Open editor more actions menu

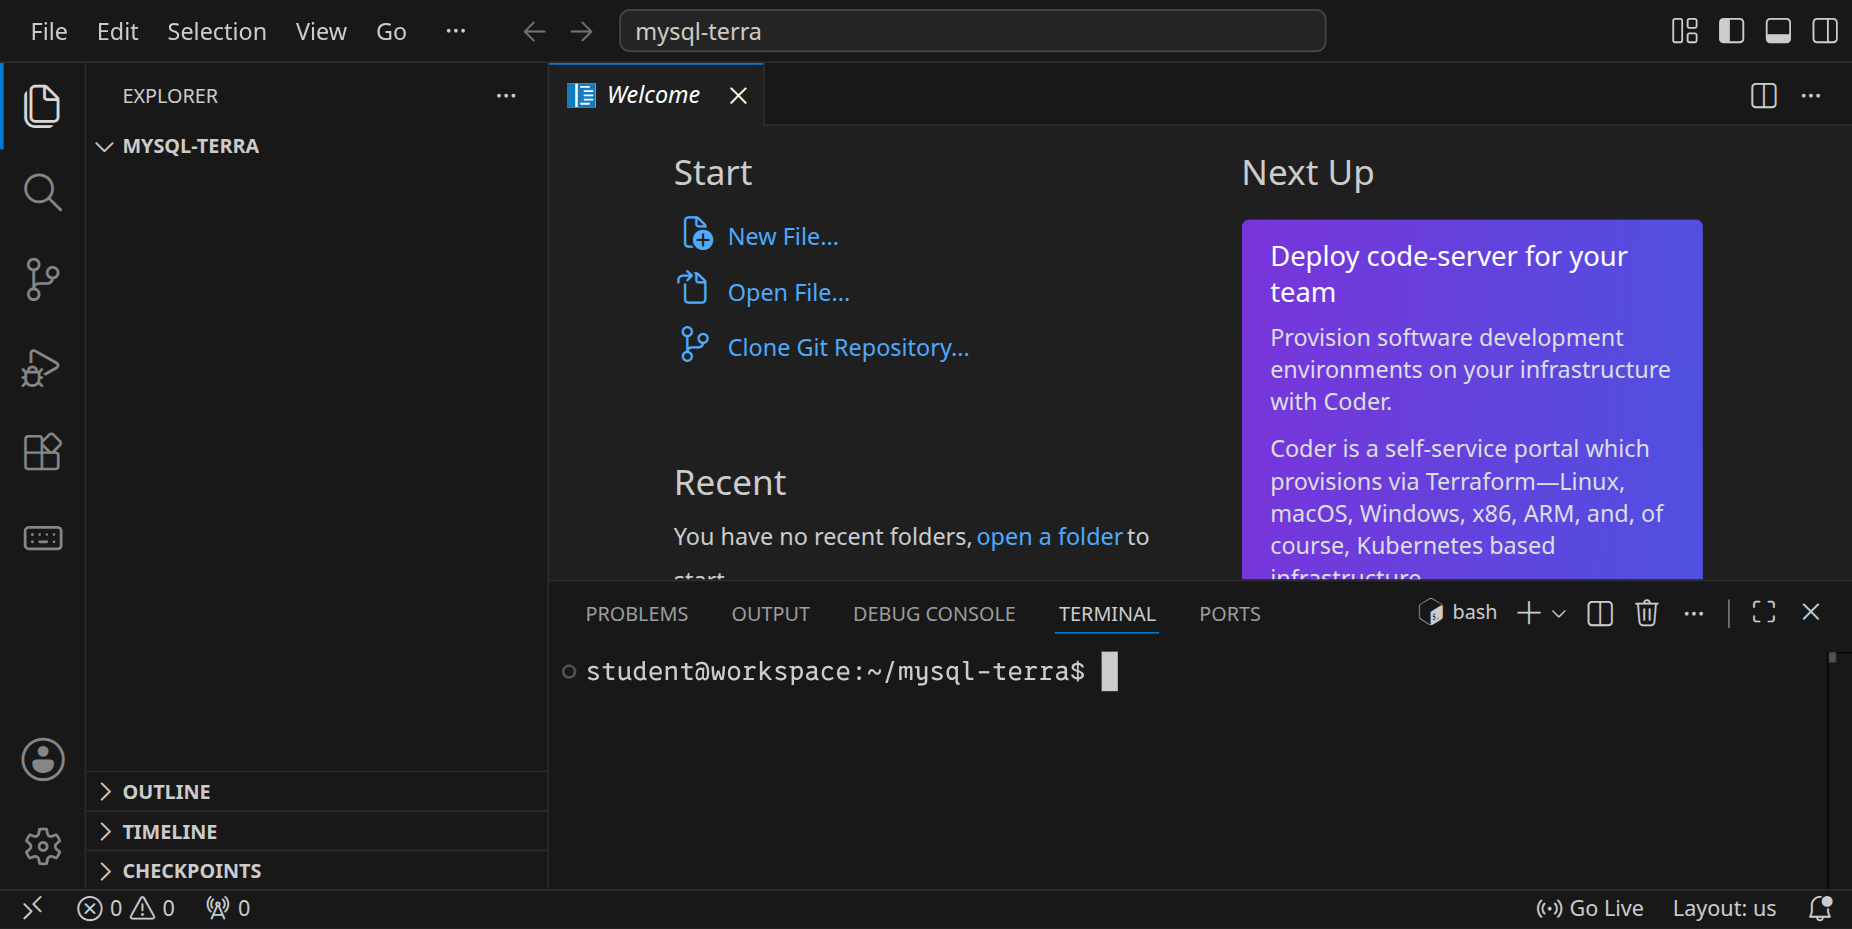tap(1811, 96)
